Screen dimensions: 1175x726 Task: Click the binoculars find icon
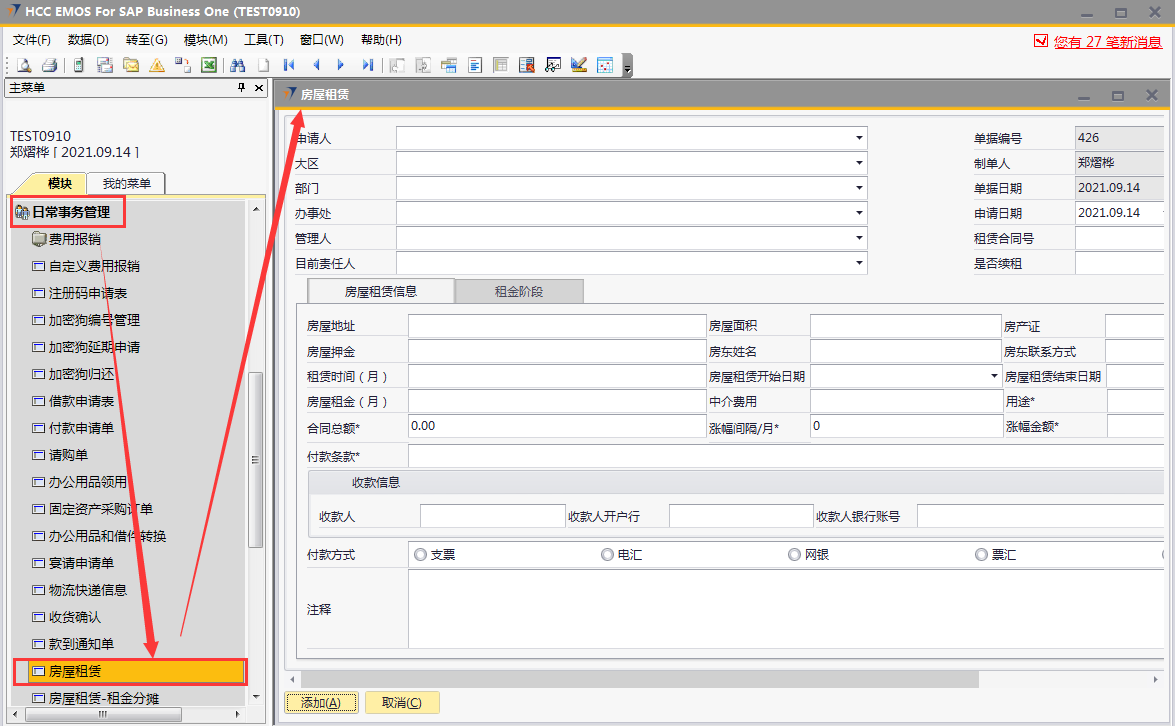[x=237, y=65]
